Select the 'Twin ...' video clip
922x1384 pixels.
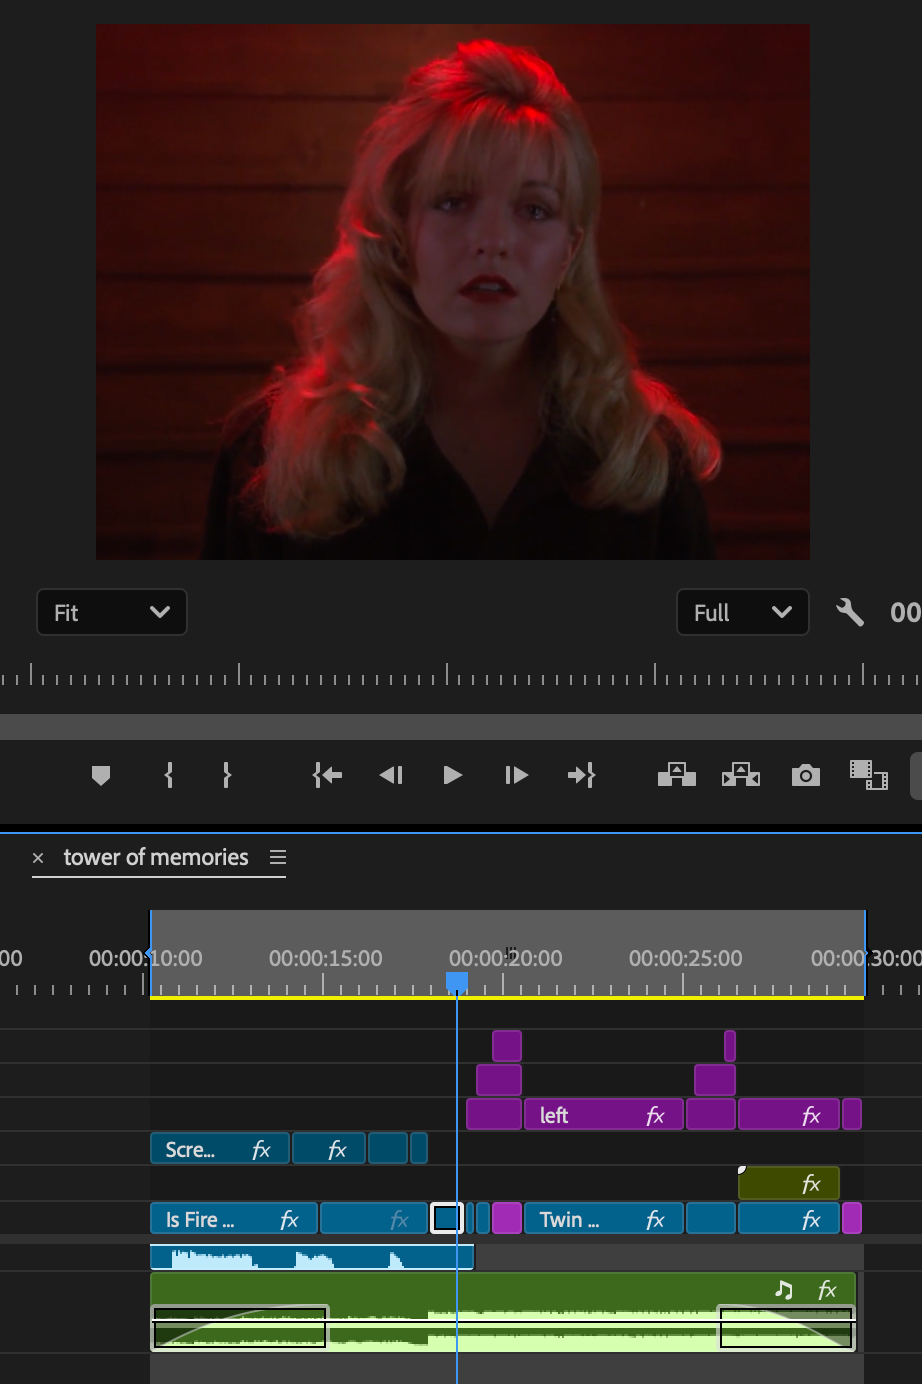click(x=604, y=1218)
